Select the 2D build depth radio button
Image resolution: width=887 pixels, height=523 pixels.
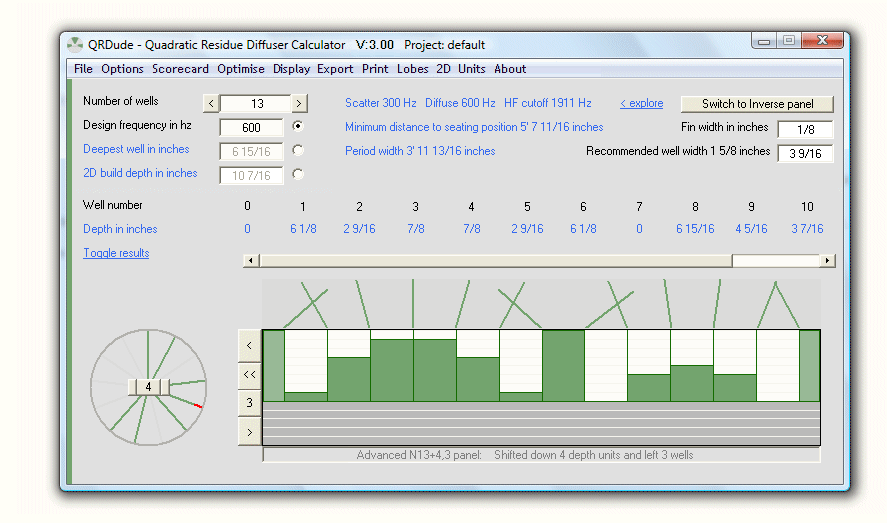(298, 174)
